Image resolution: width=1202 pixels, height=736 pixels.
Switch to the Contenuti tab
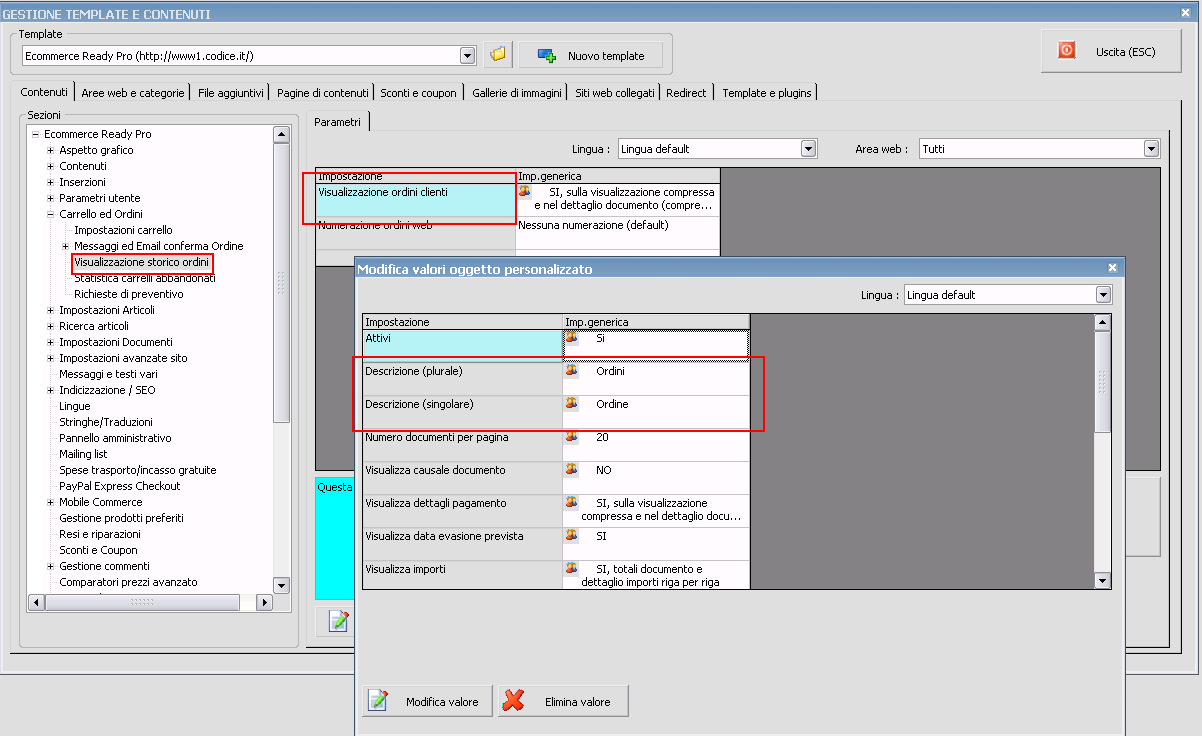click(44, 92)
